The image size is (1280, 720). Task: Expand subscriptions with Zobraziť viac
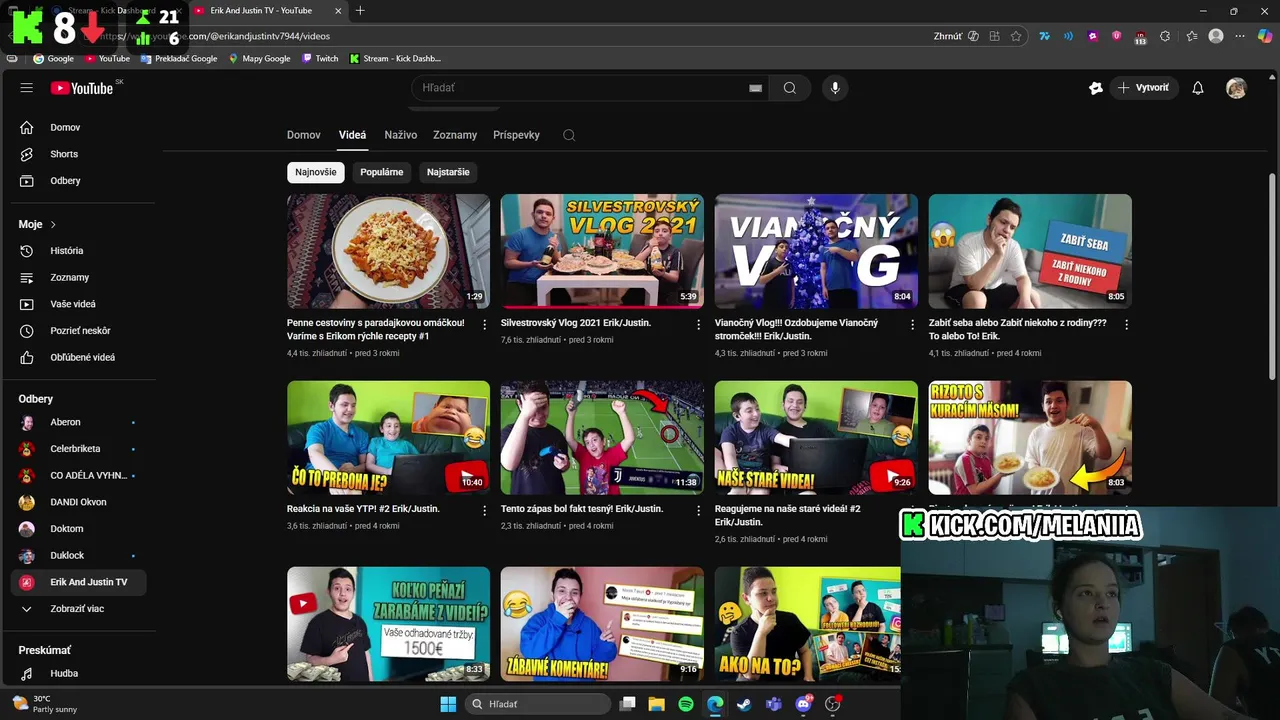(x=78, y=609)
